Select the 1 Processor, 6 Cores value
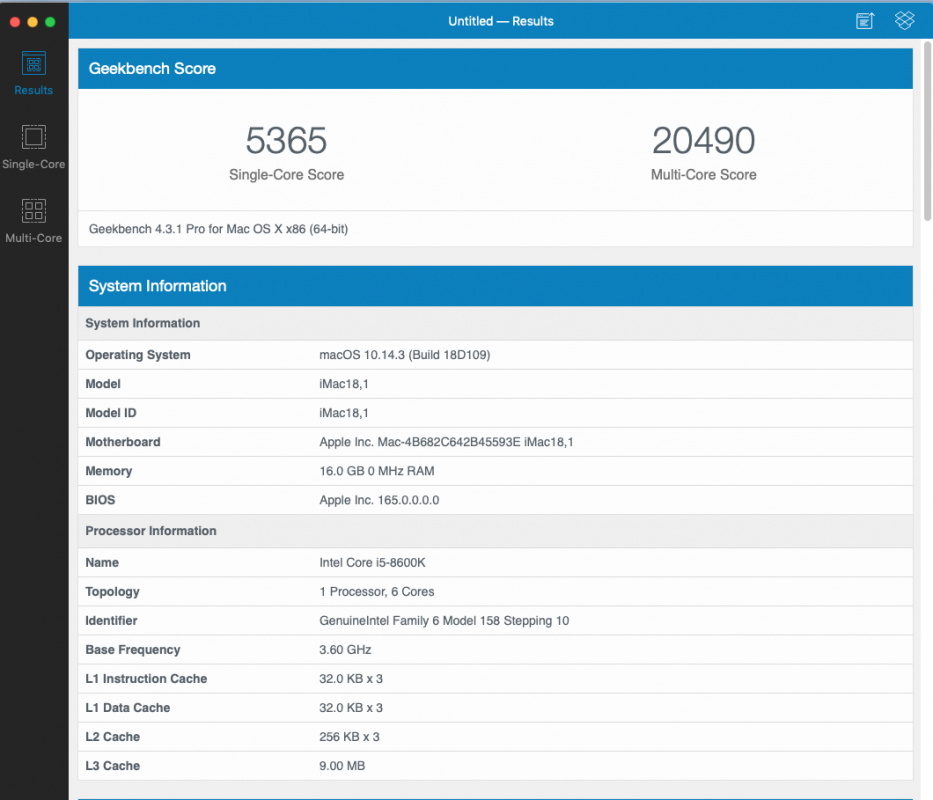933x800 pixels. coord(377,592)
